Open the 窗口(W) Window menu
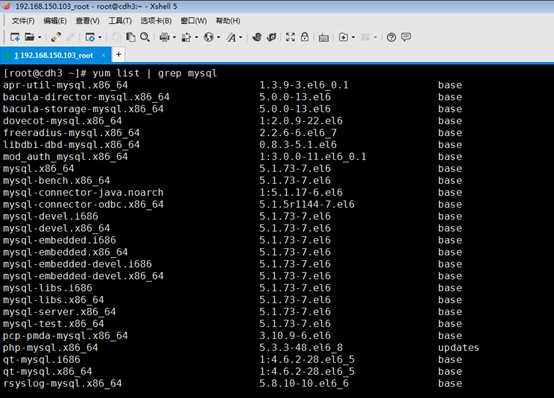The width and height of the screenshot is (554, 398). click(194, 21)
